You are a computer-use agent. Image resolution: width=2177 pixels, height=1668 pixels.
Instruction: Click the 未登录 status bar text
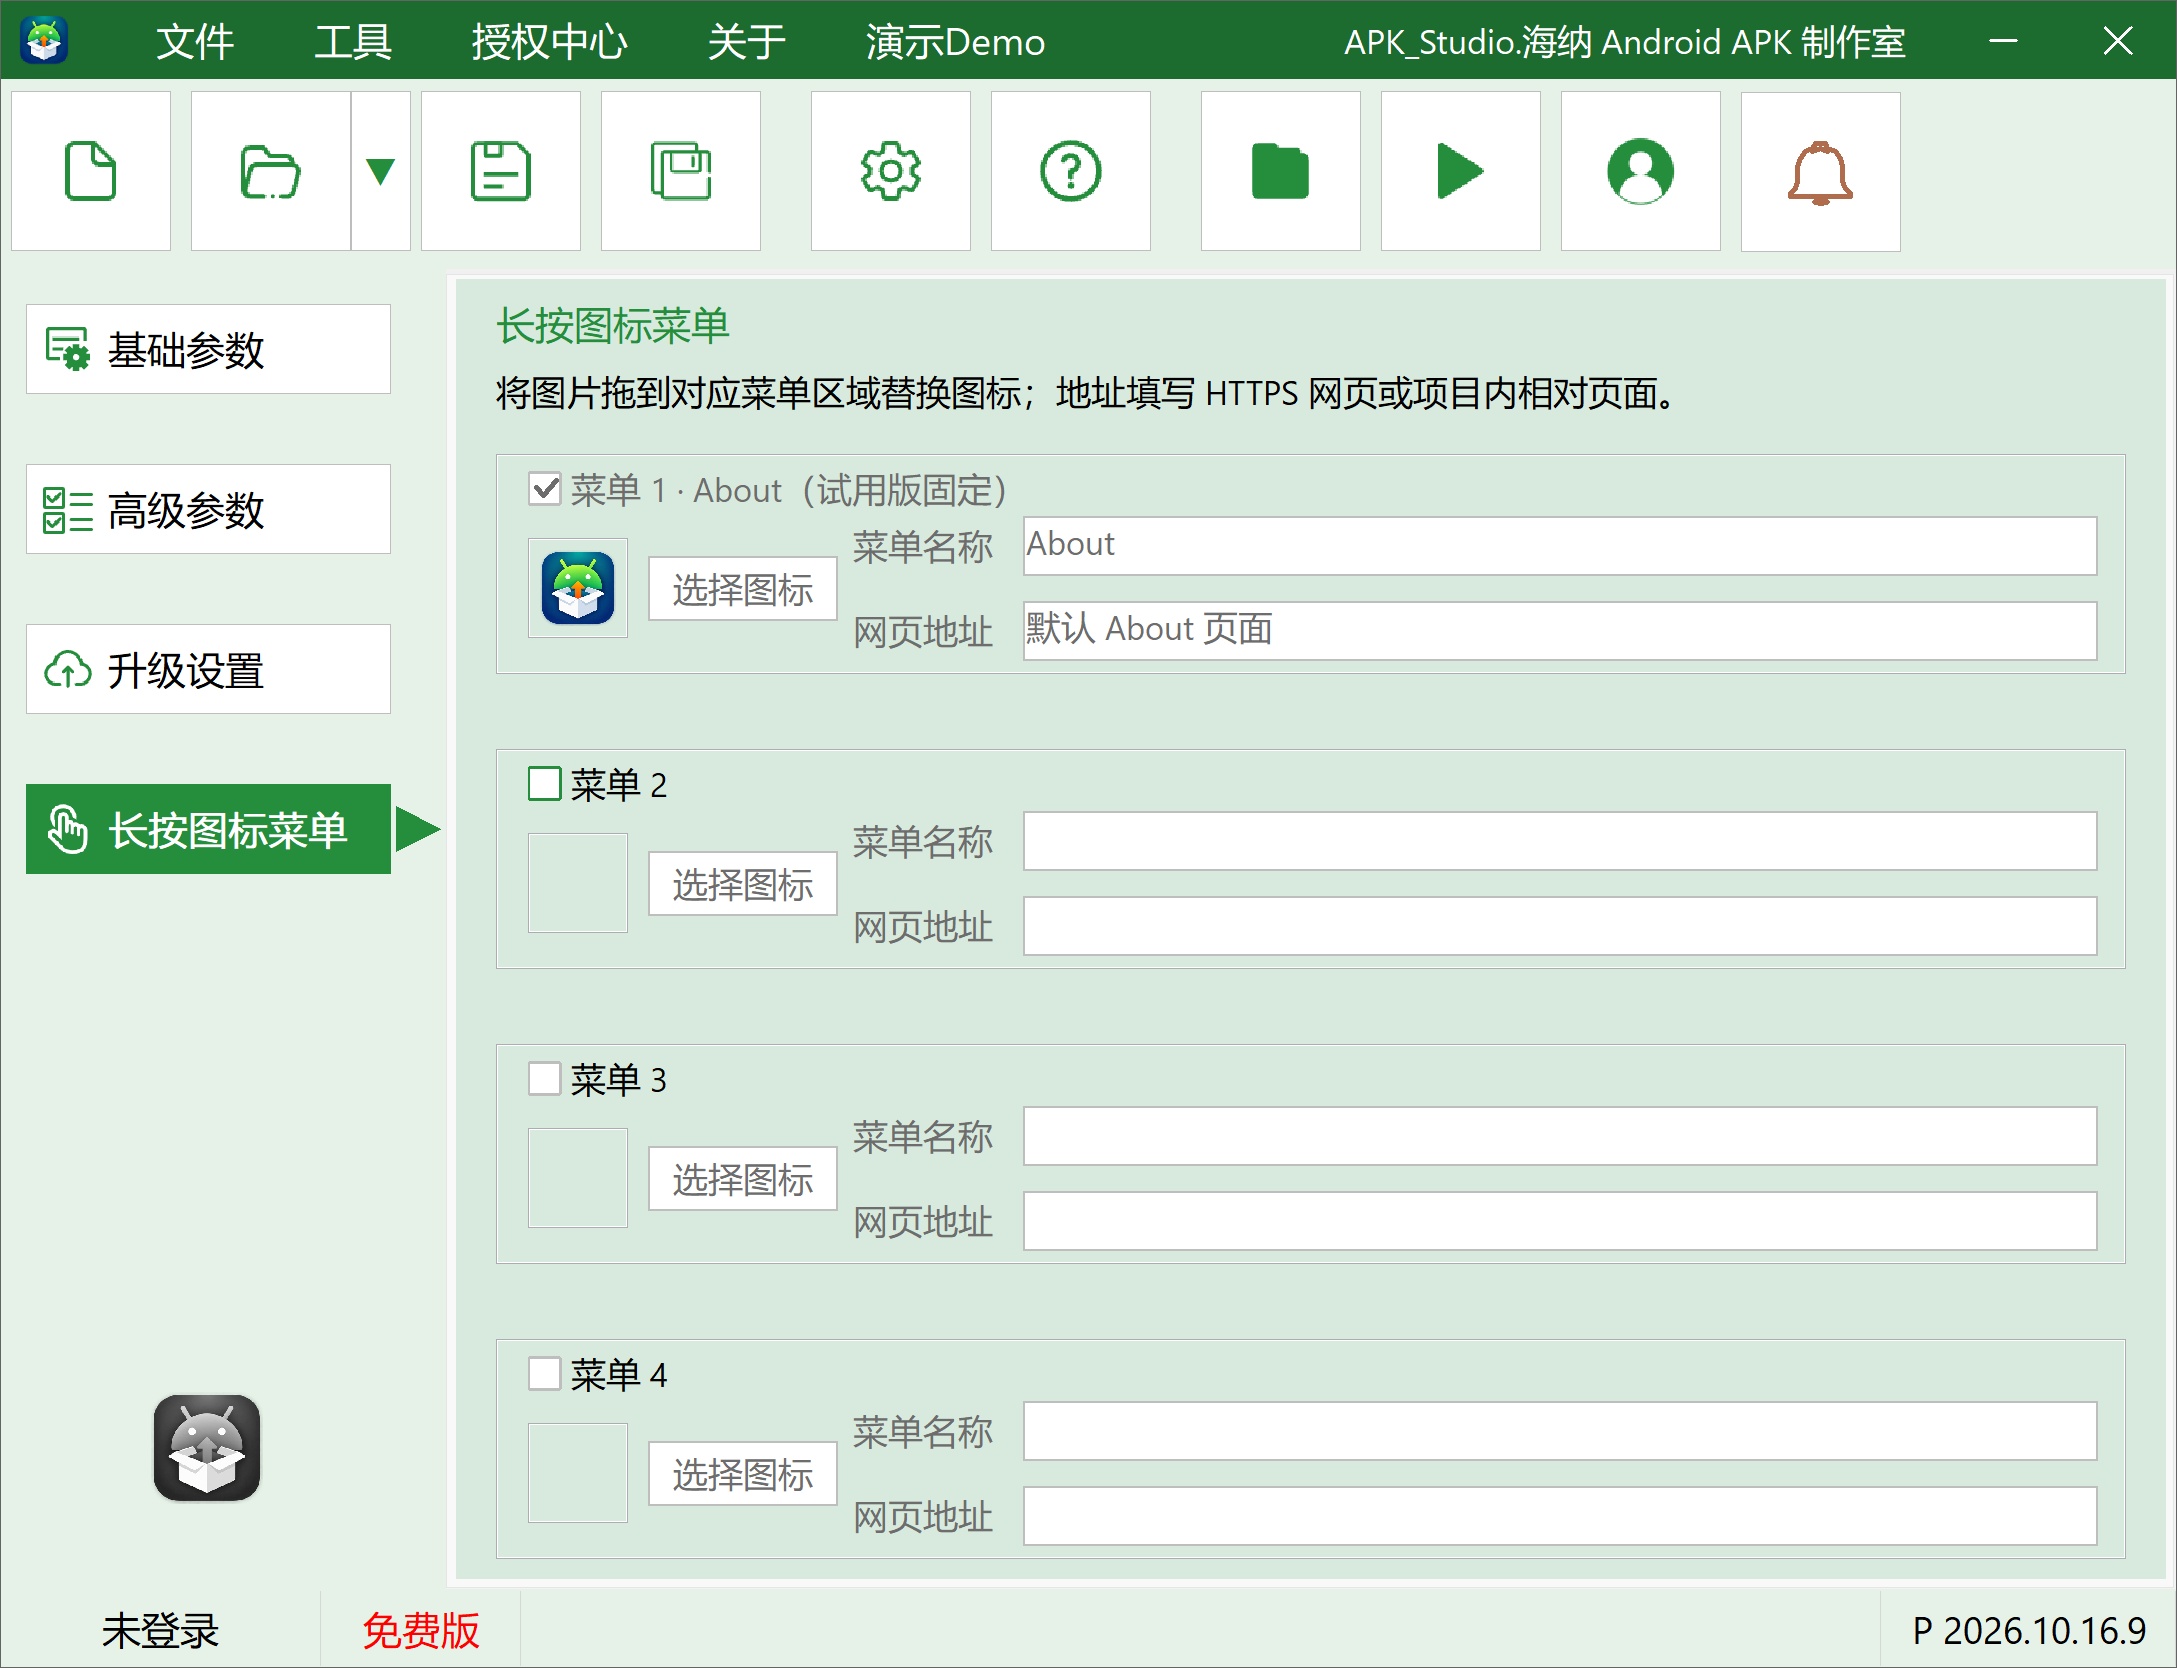pyautogui.click(x=160, y=1630)
